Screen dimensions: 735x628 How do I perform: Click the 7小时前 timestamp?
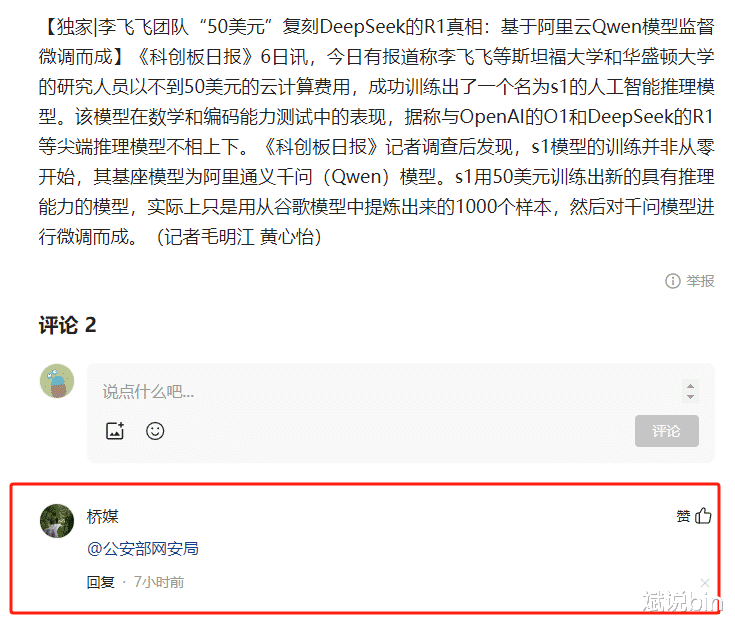pos(159,582)
